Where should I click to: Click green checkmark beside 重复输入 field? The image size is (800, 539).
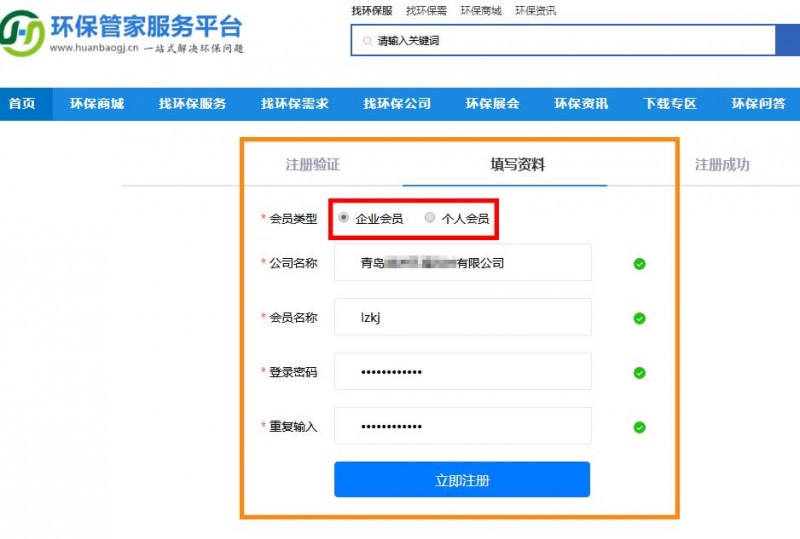pyautogui.click(x=639, y=427)
